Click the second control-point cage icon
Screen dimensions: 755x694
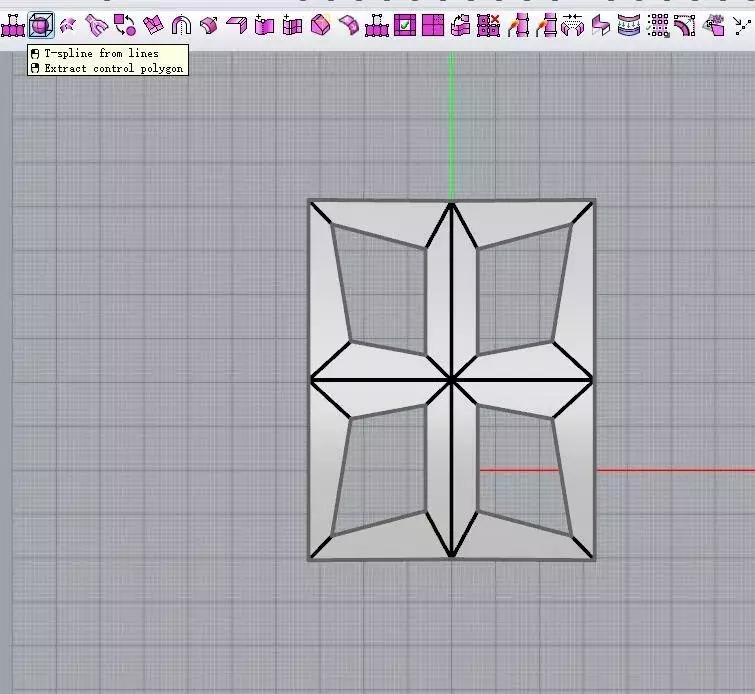(x=377, y=25)
